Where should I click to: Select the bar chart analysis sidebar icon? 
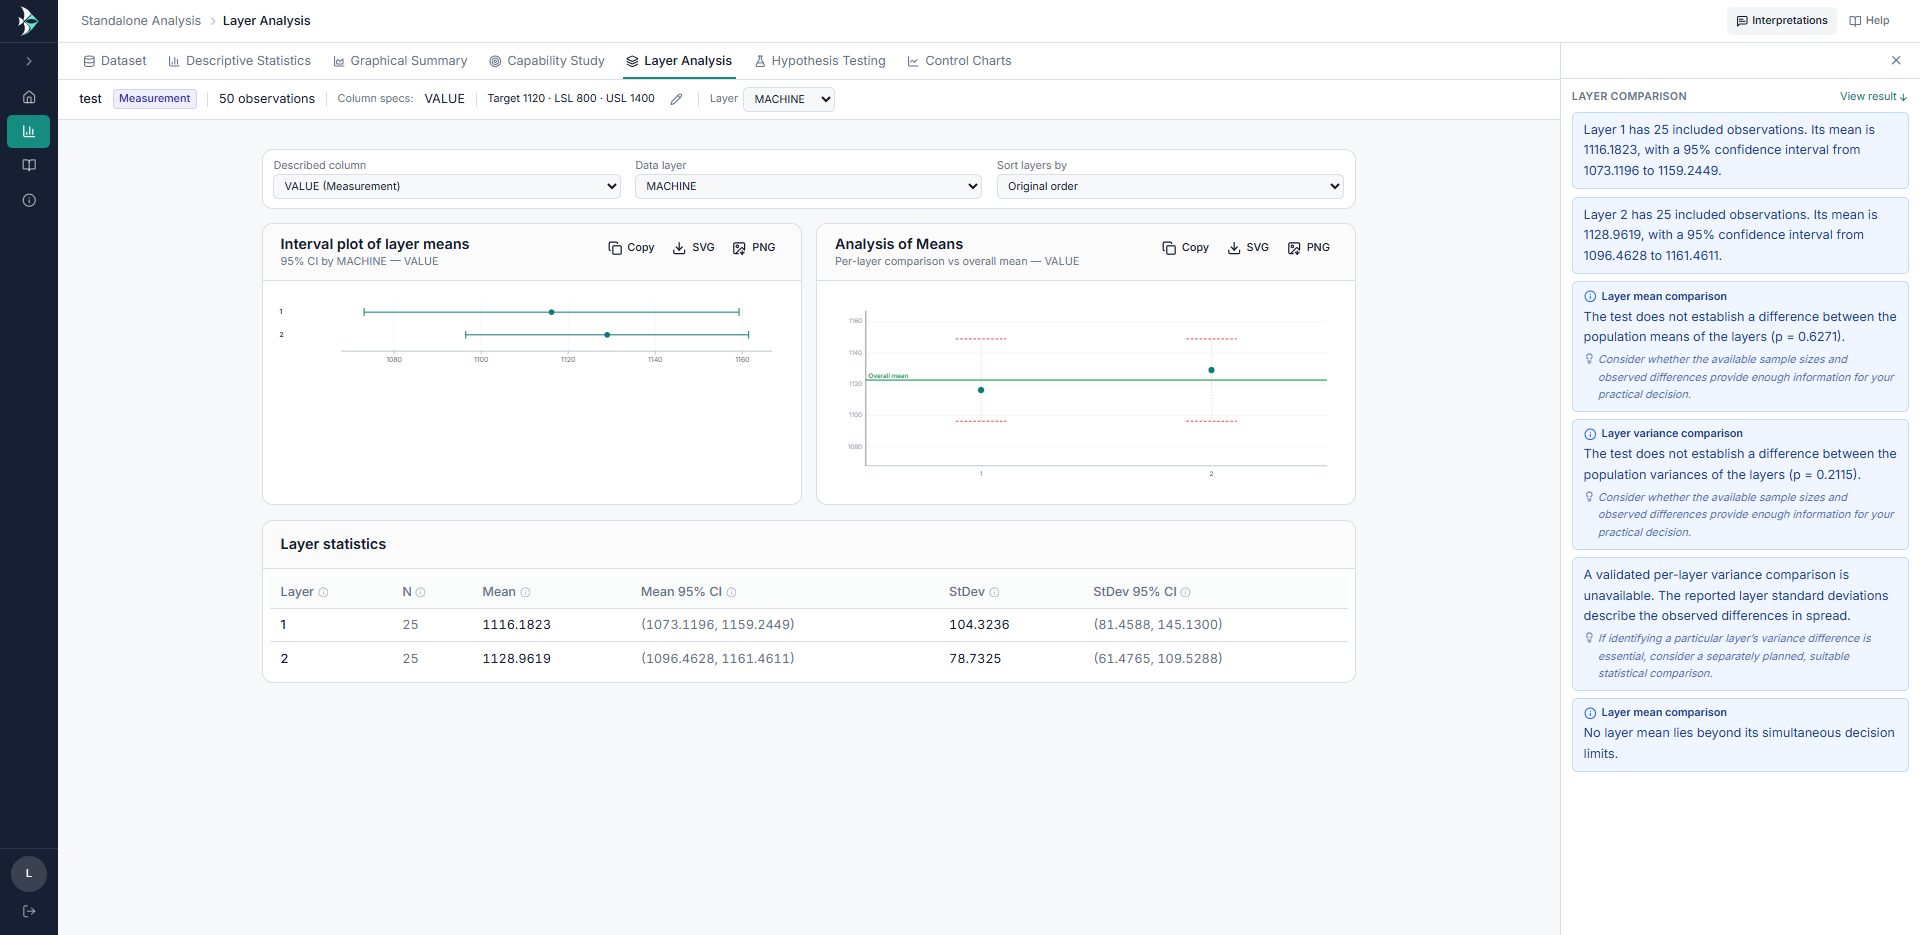tap(29, 131)
